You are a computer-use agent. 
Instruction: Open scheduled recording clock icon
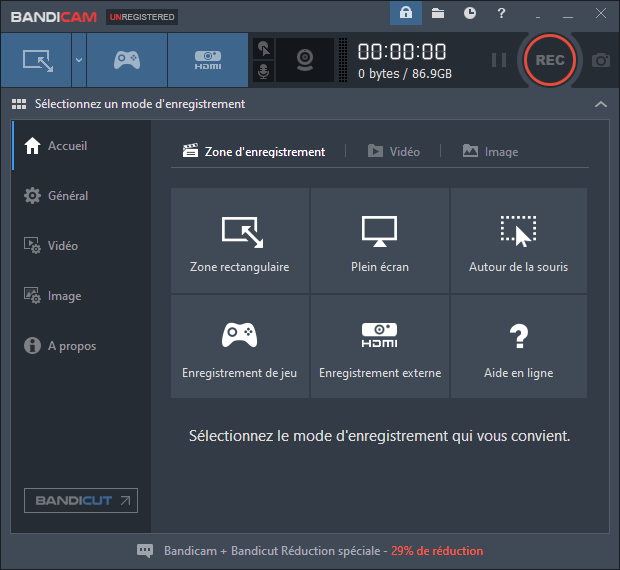[469, 13]
